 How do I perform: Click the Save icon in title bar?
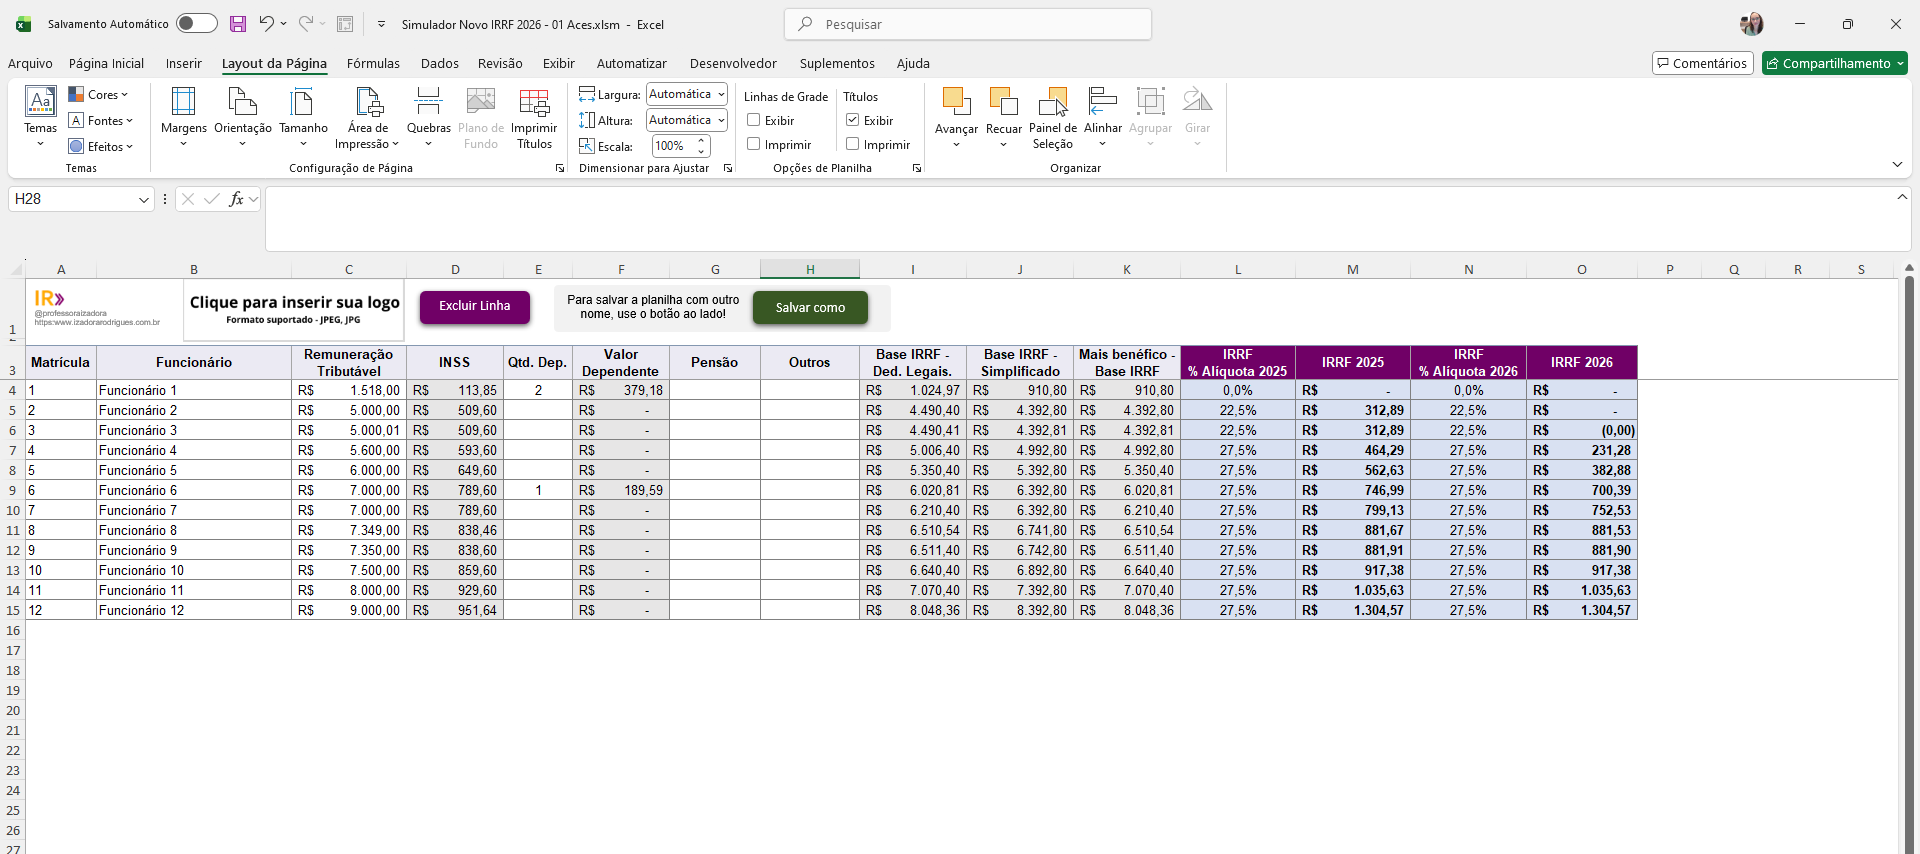click(238, 24)
